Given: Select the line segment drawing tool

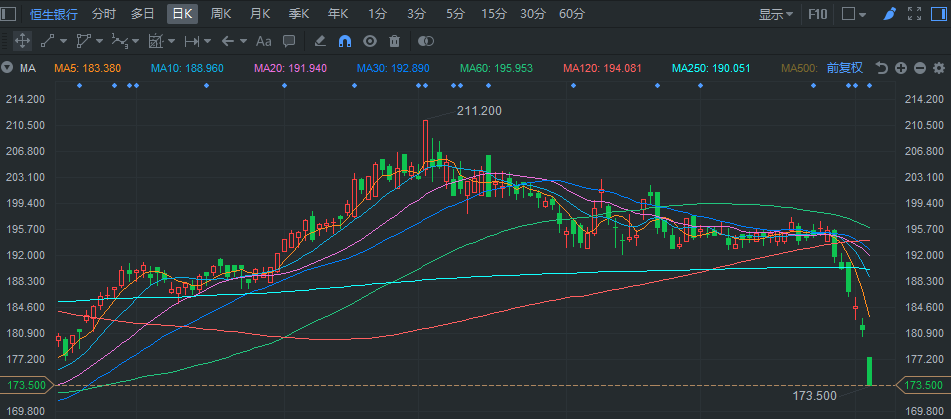Looking at the screenshot, I should [47, 41].
